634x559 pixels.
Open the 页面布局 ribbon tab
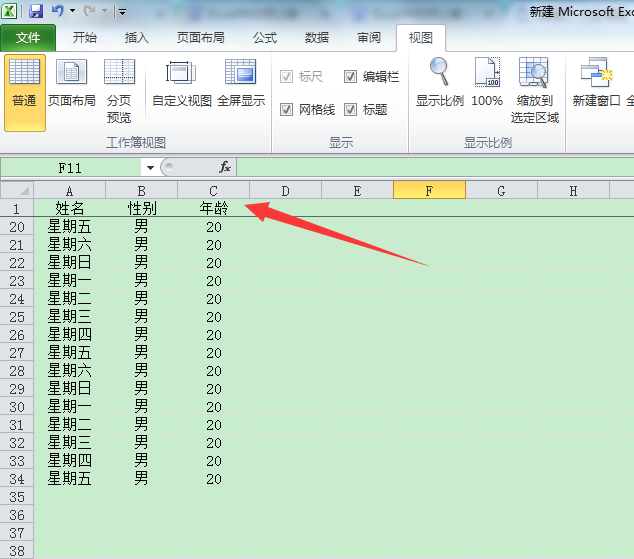click(201, 38)
